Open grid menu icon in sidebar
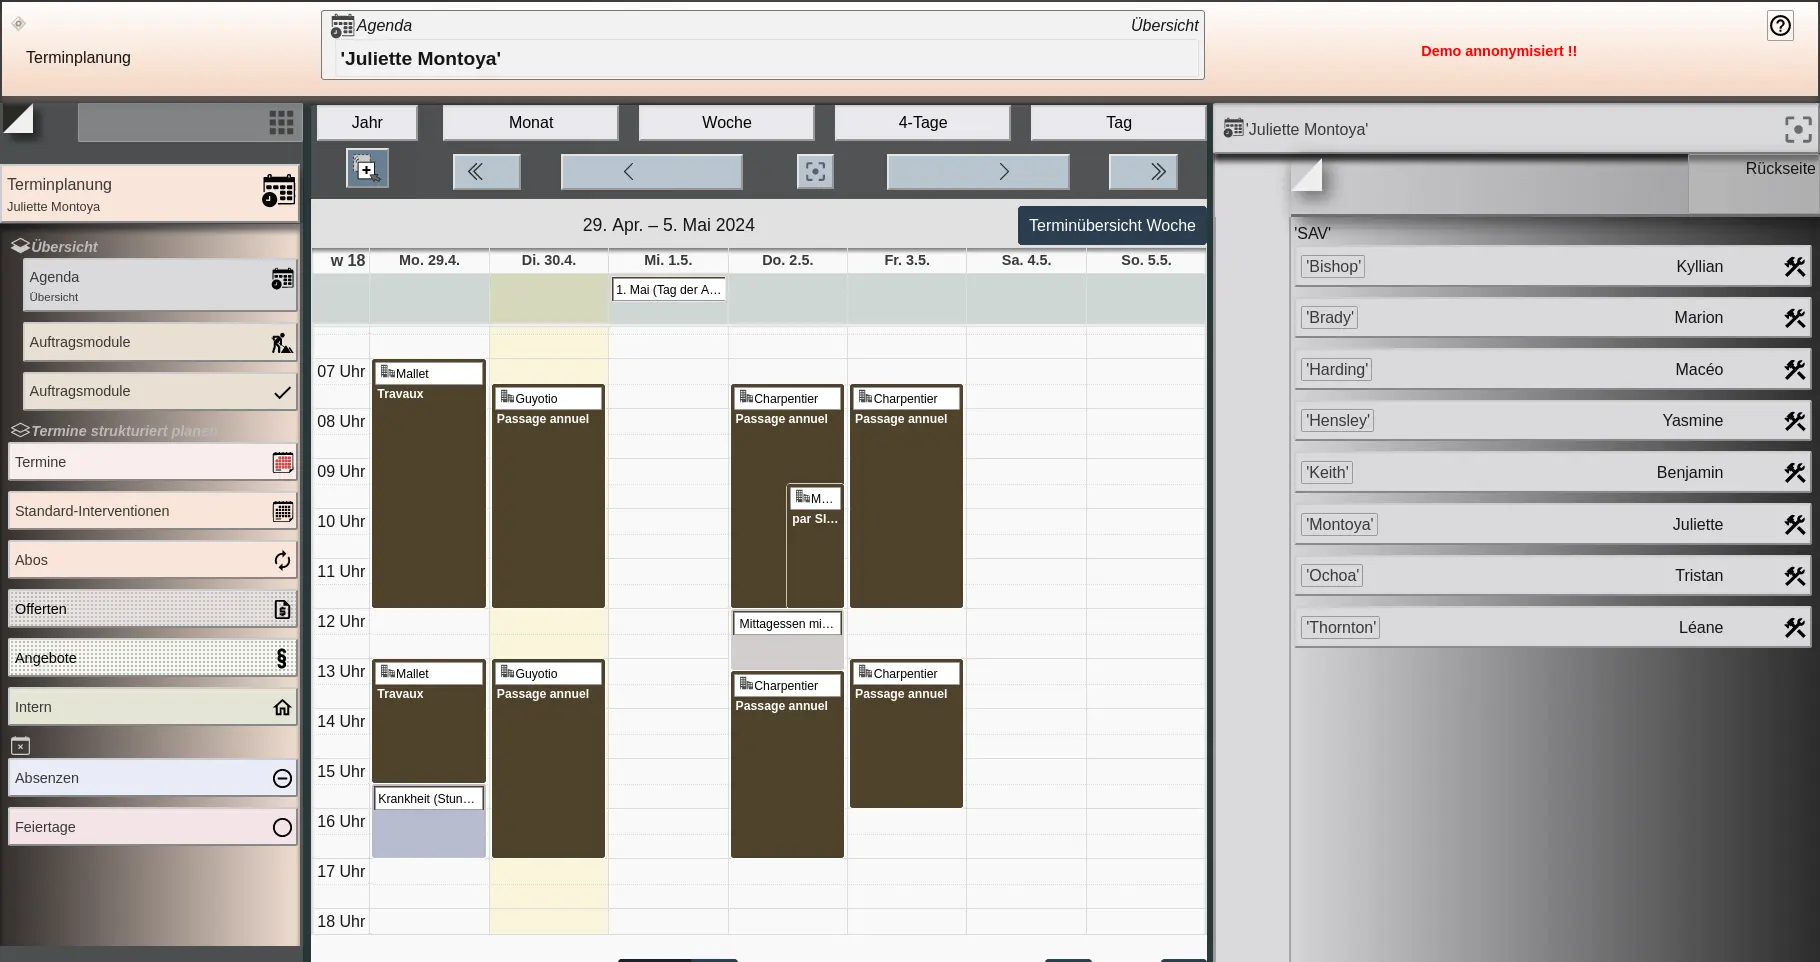 point(281,122)
